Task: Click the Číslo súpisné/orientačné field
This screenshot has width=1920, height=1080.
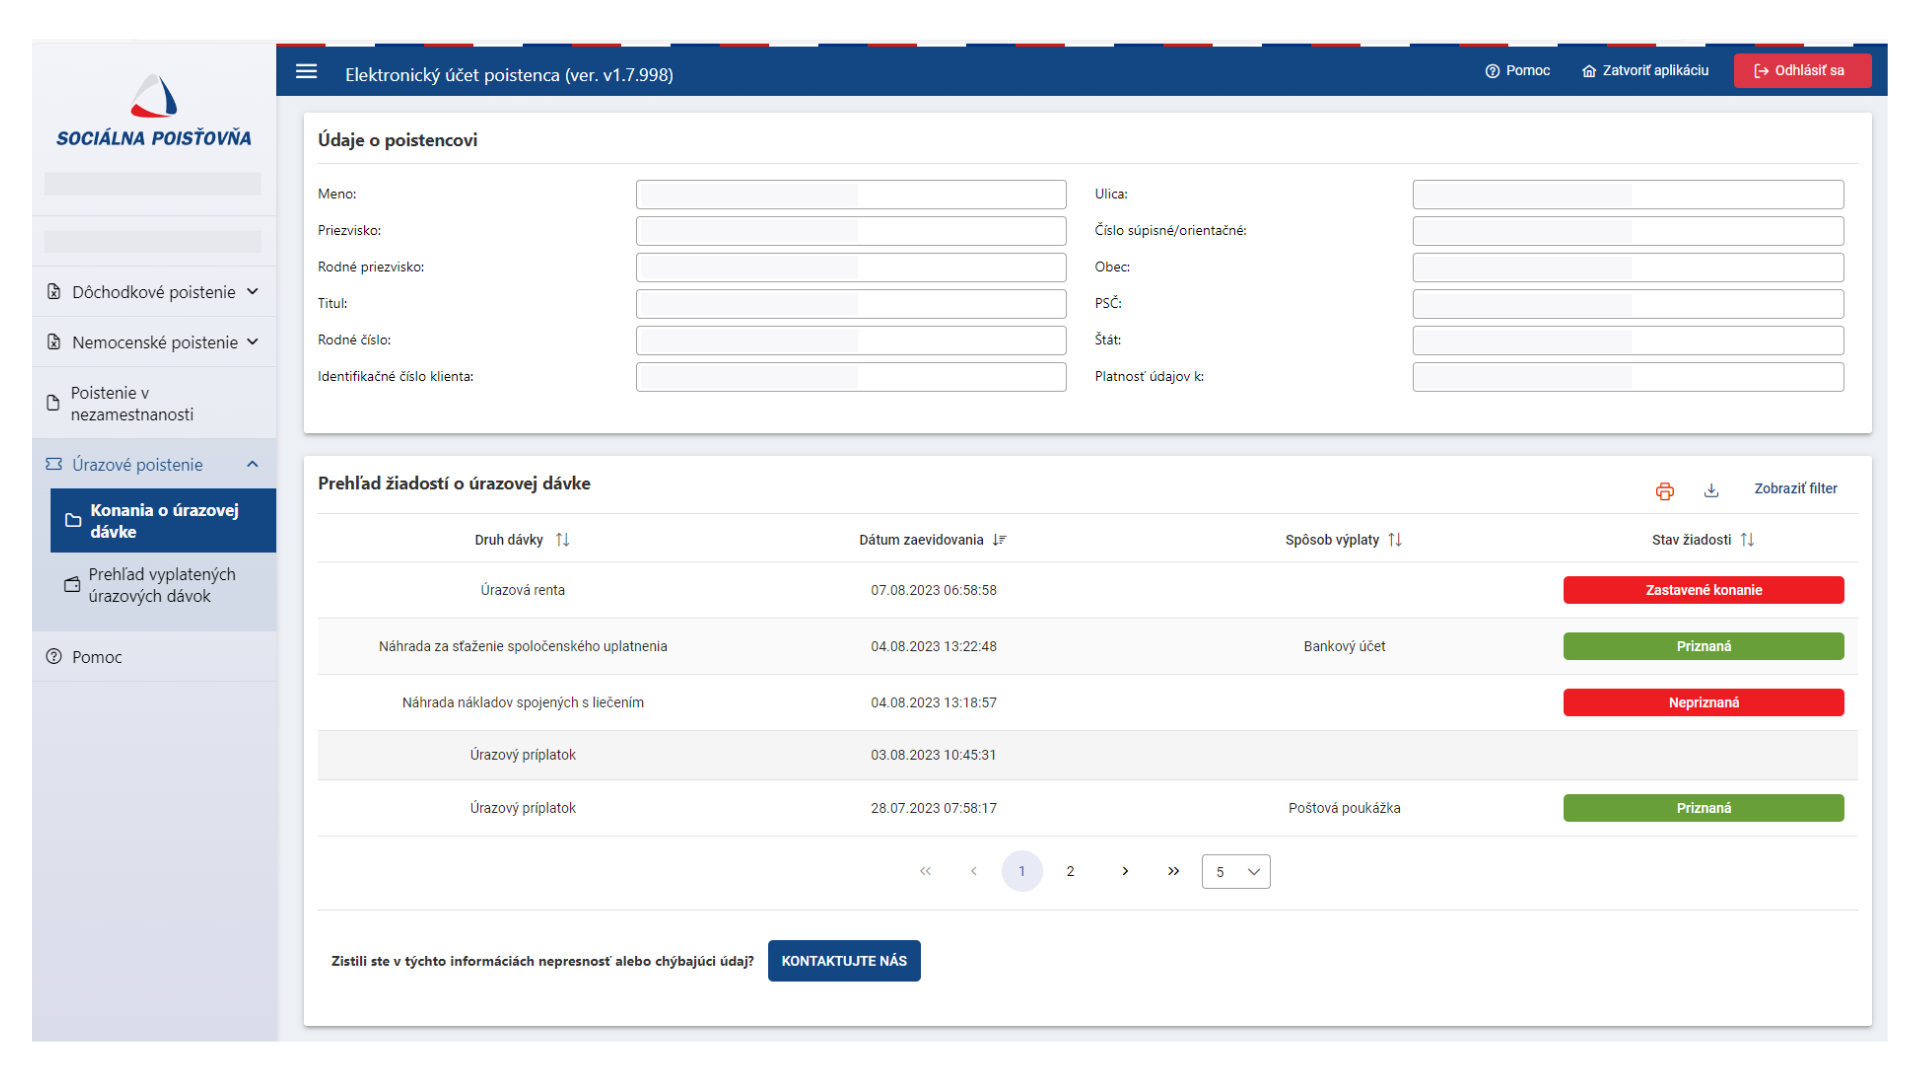Action: (1628, 231)
